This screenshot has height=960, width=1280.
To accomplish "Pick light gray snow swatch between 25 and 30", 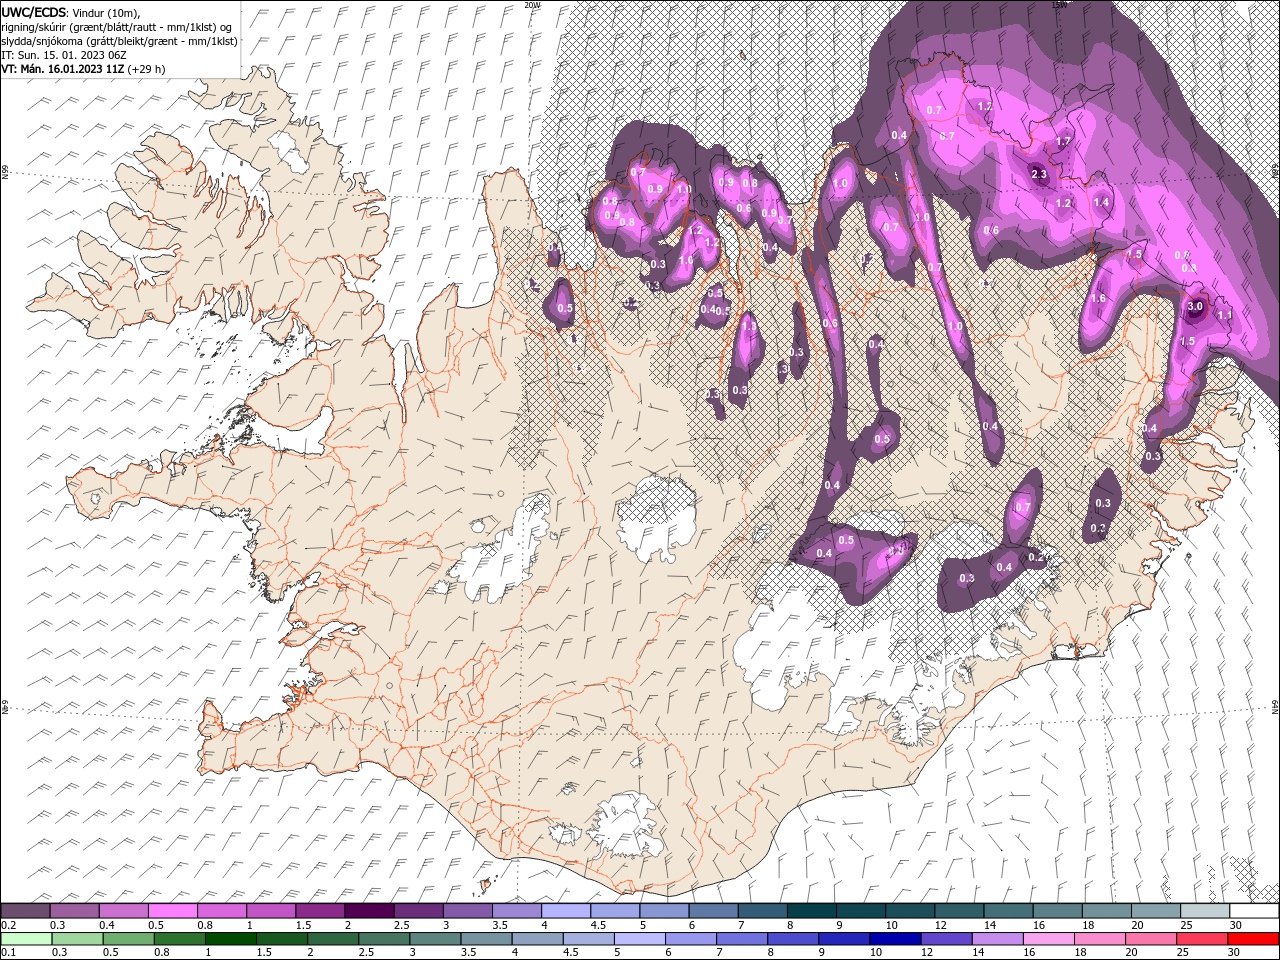I will [1206, 911].
